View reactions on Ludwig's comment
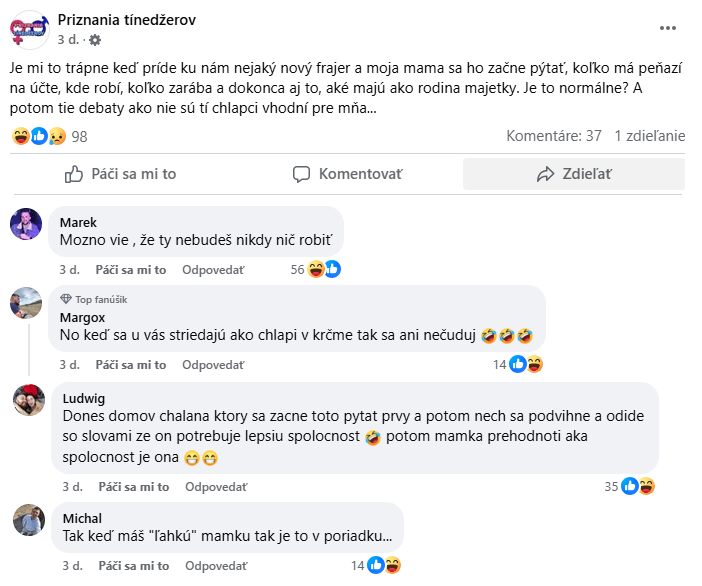 [x=637, y=486]
